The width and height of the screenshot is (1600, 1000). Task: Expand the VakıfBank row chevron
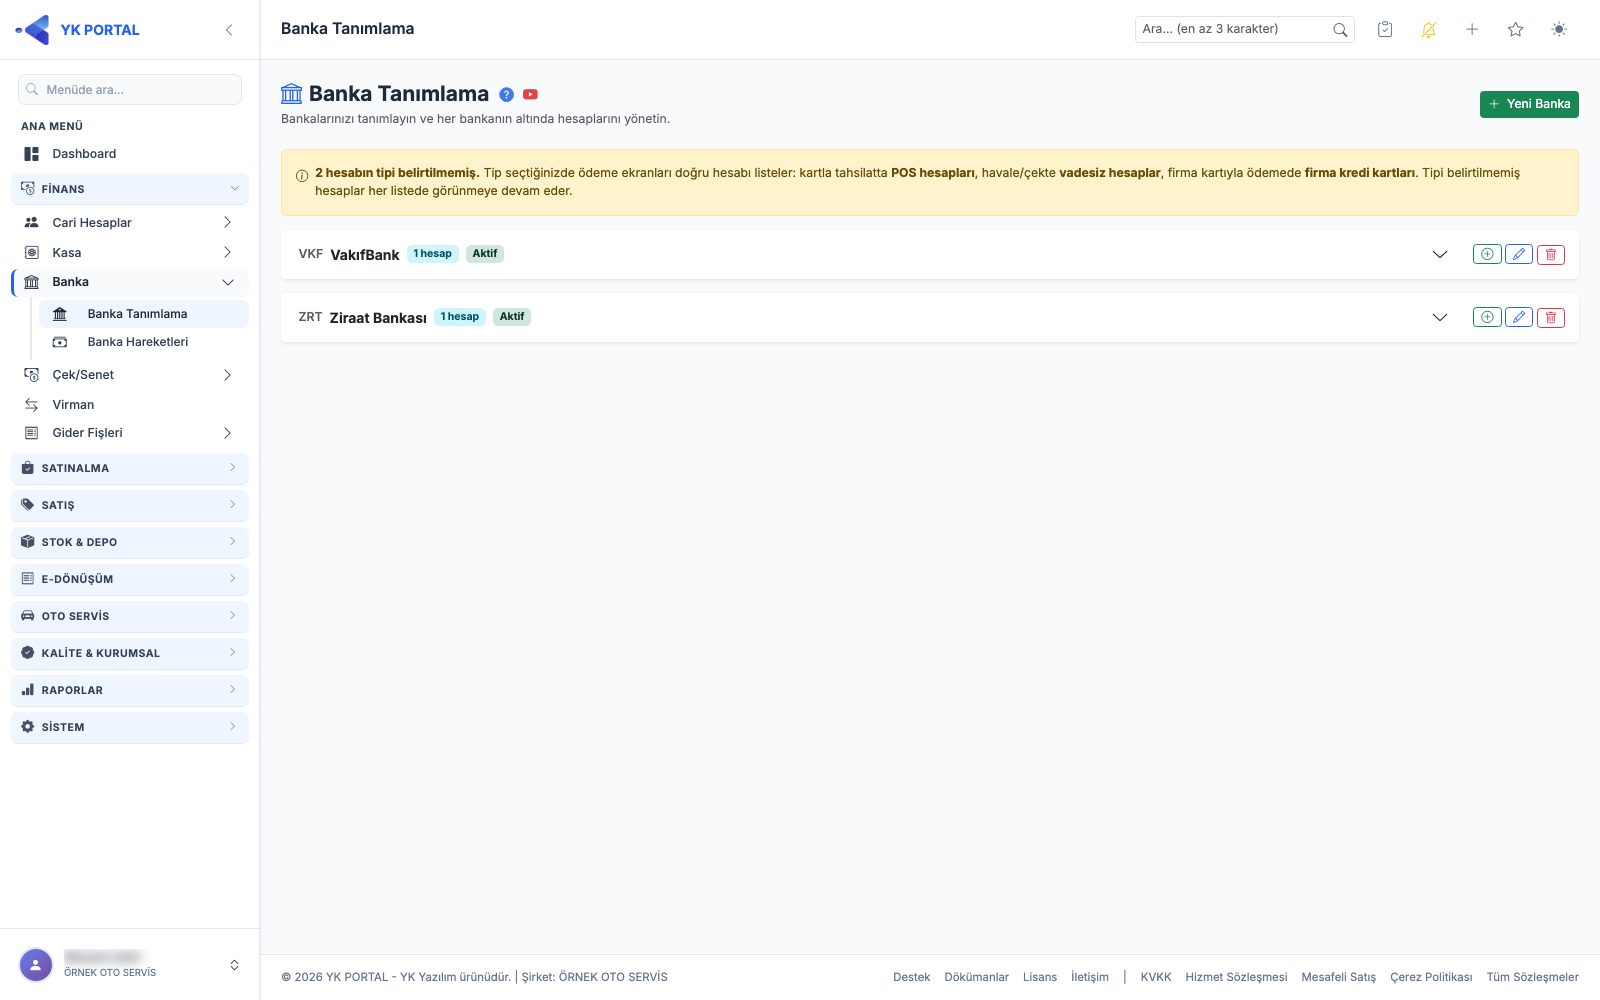pyautogui.click(x=1440, y=255)
